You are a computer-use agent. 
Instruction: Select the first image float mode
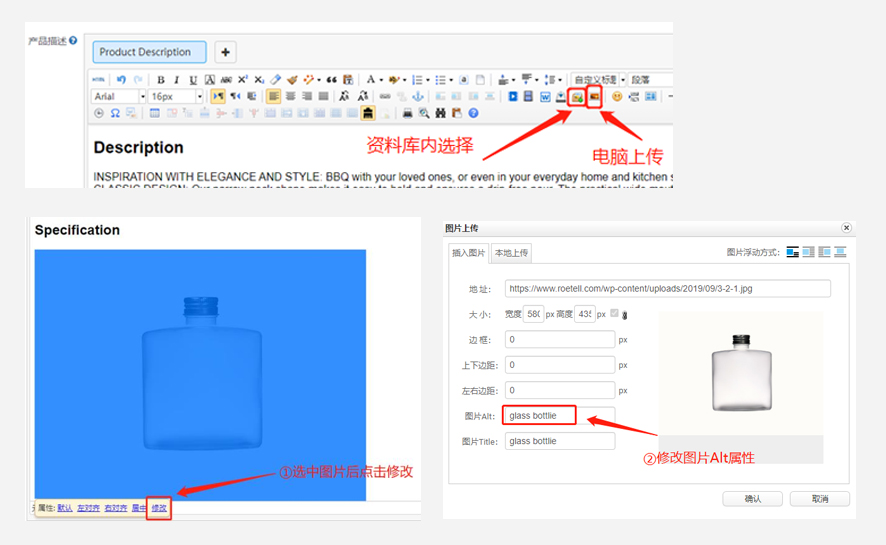[793, 252]
